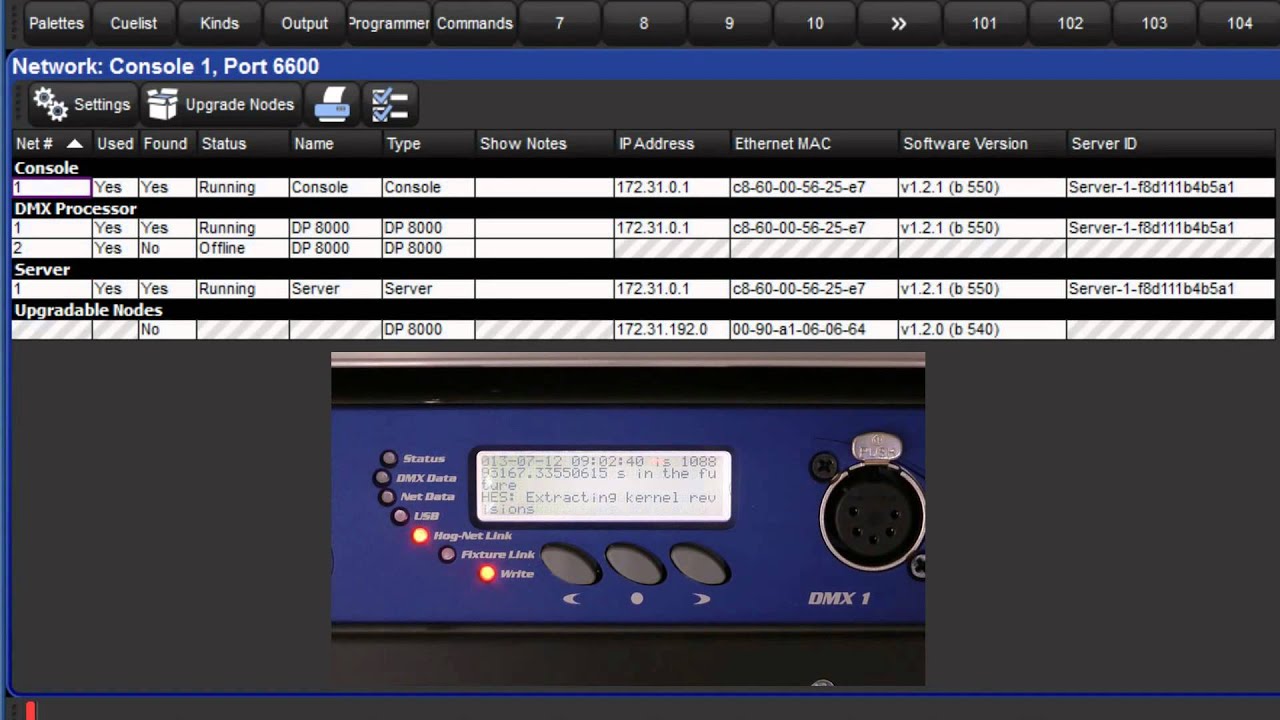Click the checklist configure icon
This screenshot has height=720, width=1280.
tap(389, 104)
